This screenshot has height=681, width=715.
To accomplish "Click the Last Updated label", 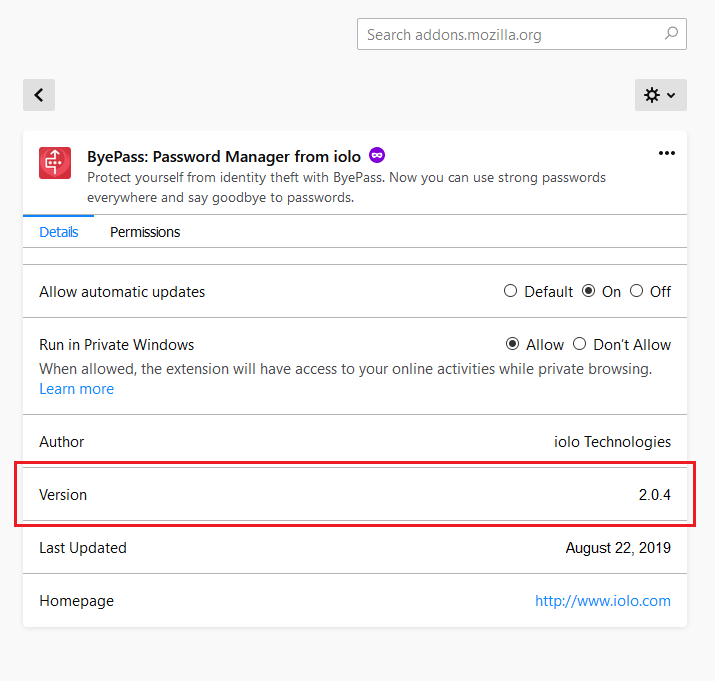I will [x=83, y=548].
